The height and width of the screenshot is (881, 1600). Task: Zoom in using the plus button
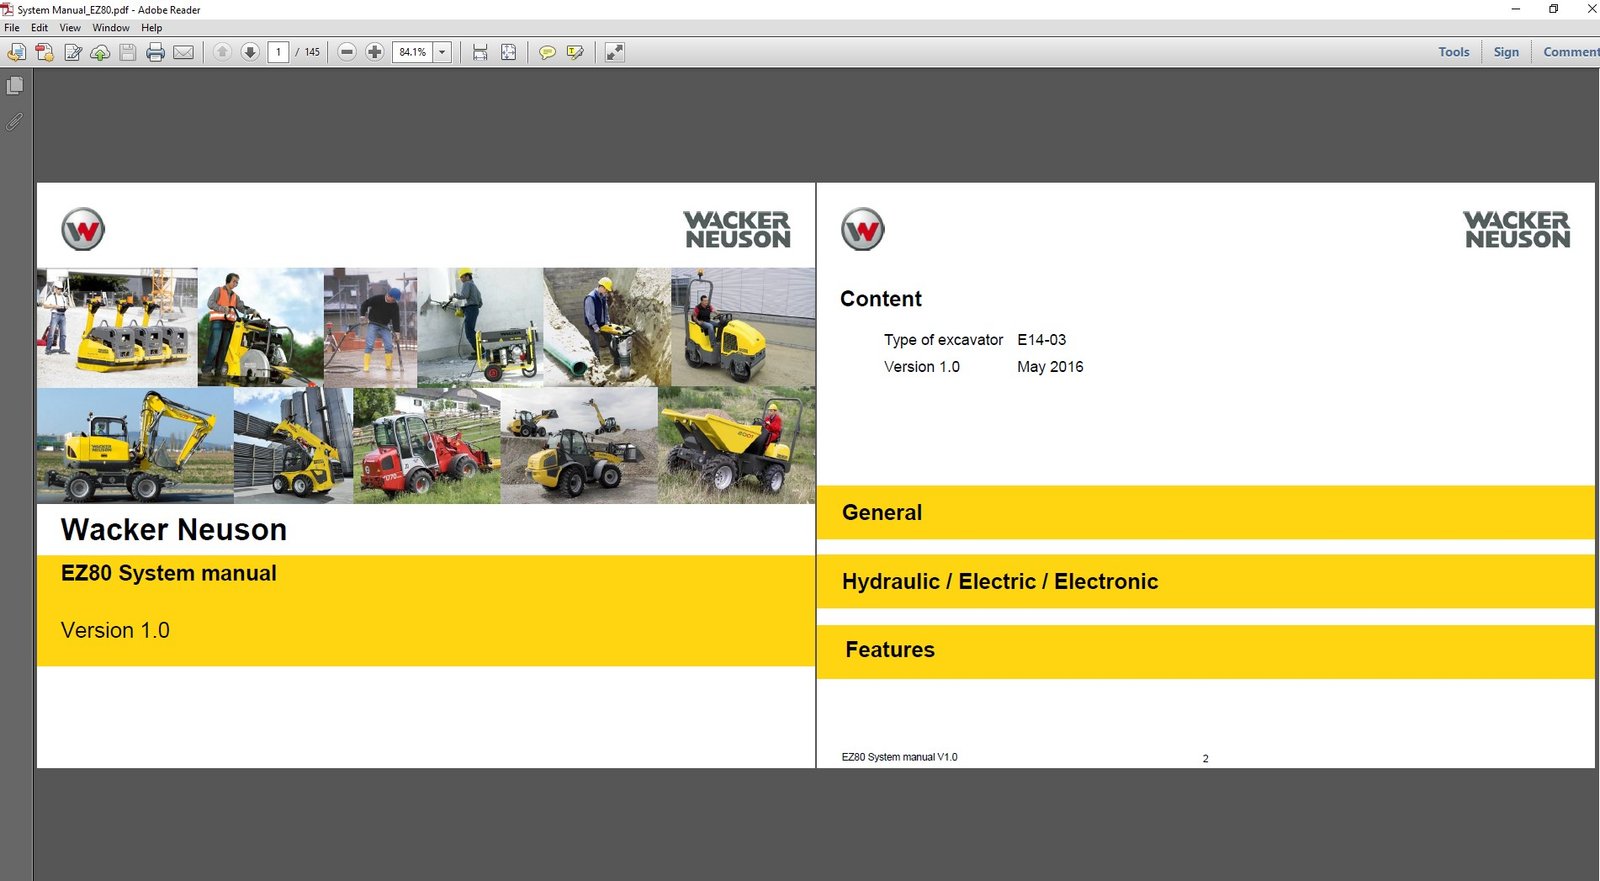coord(375,52)
